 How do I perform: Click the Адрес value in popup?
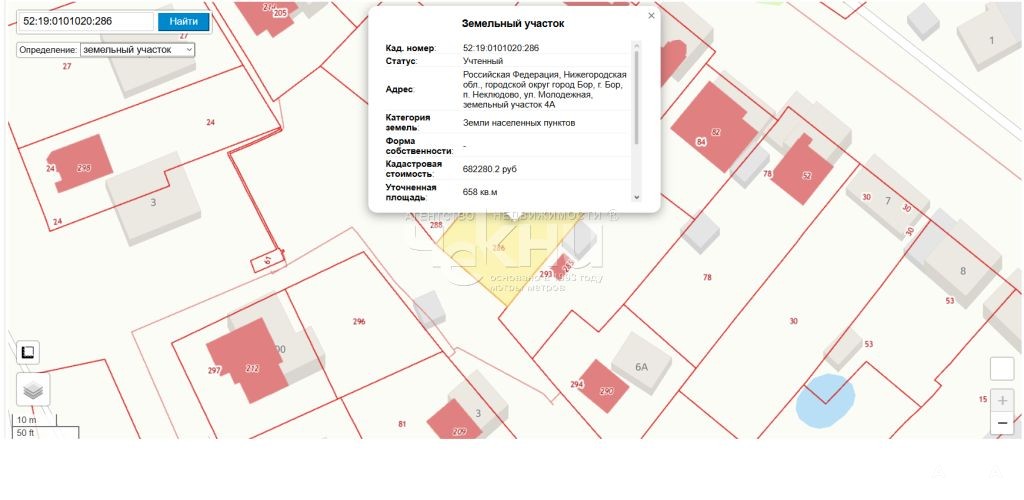545,89
